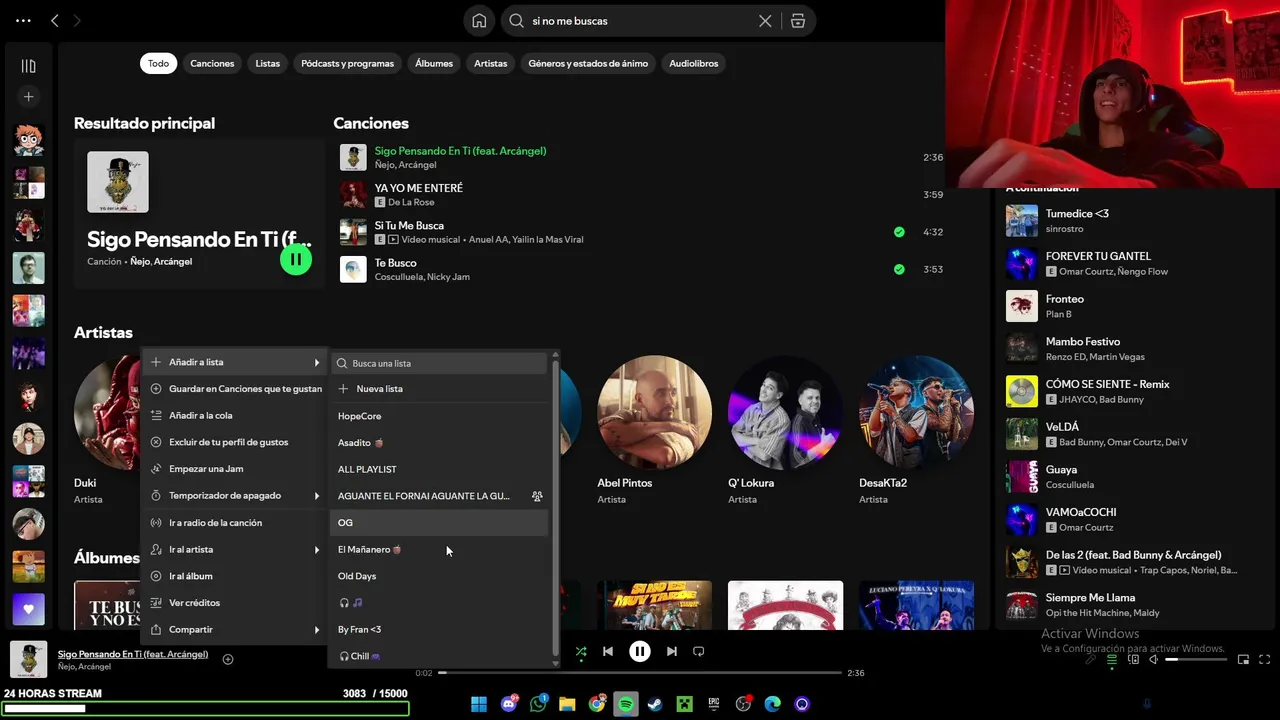Choose Añadir a la cola

[x=235, y=415]
